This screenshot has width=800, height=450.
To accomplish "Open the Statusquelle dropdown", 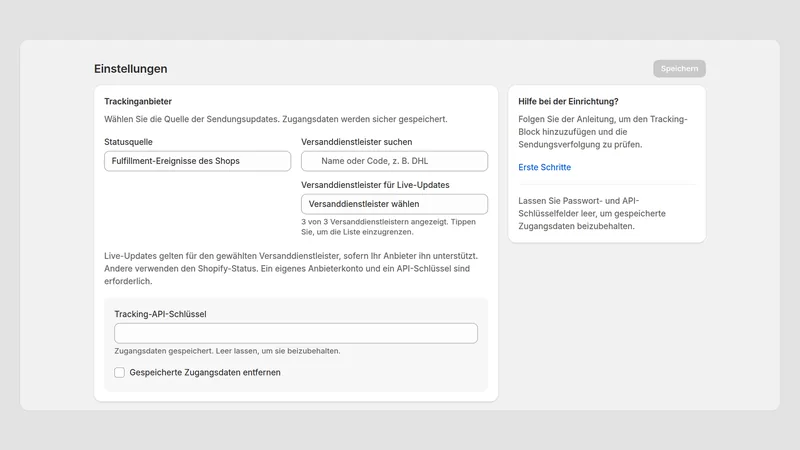I will click(x=197, y=161).
